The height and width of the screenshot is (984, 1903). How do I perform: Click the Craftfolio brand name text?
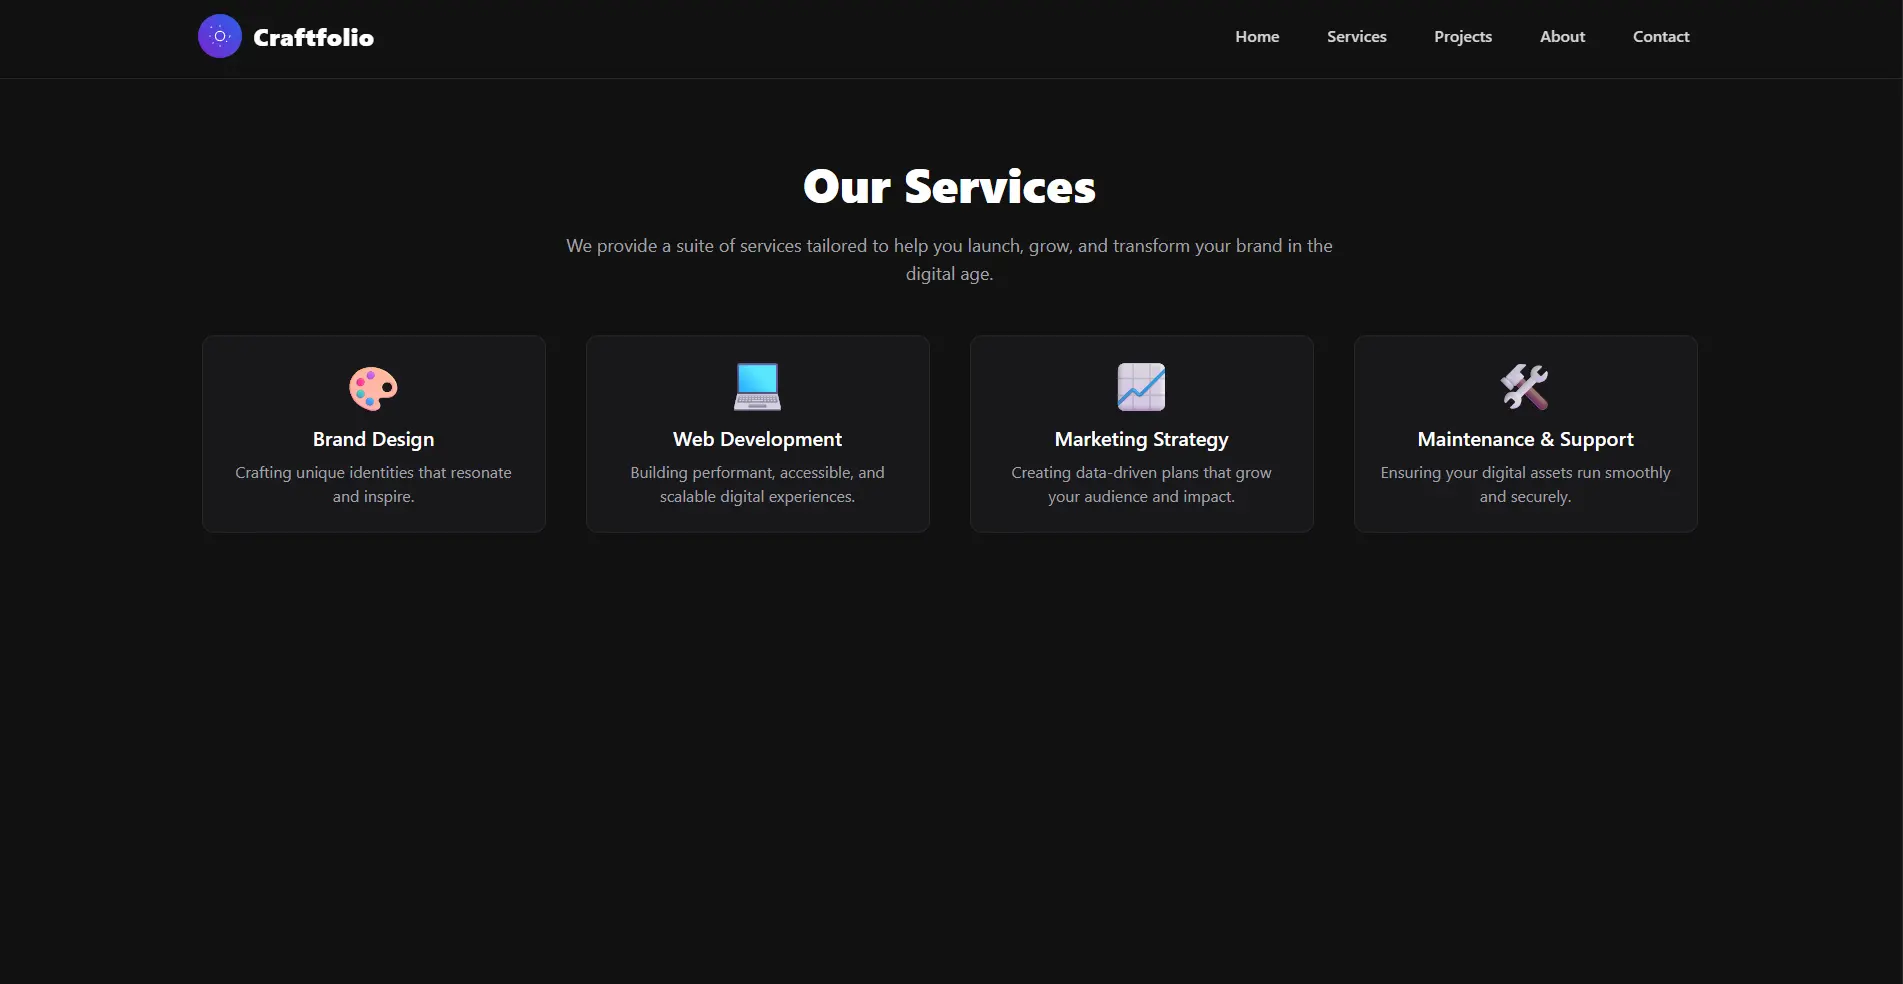(313, 38)
